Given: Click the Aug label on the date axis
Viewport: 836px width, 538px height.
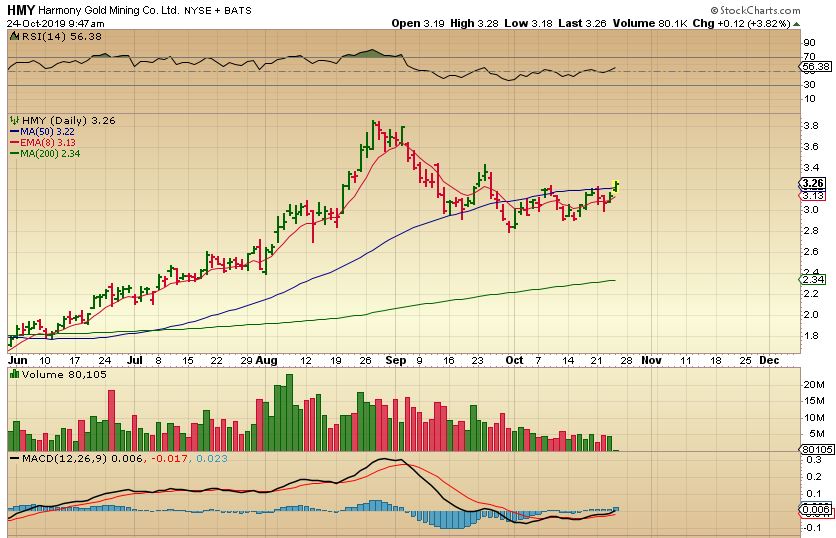Looking at the screenshot, I should (266, 360).
